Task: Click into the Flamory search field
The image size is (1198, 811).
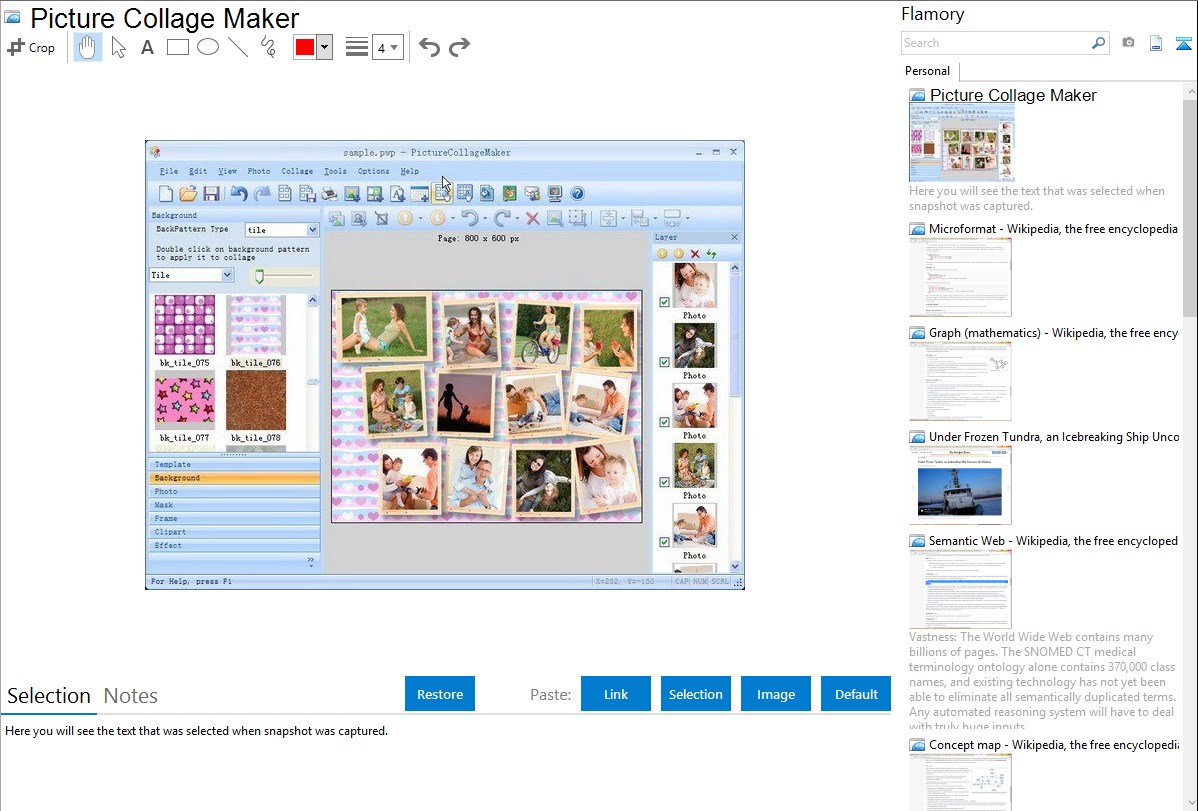Action: (x=995, y=43)
